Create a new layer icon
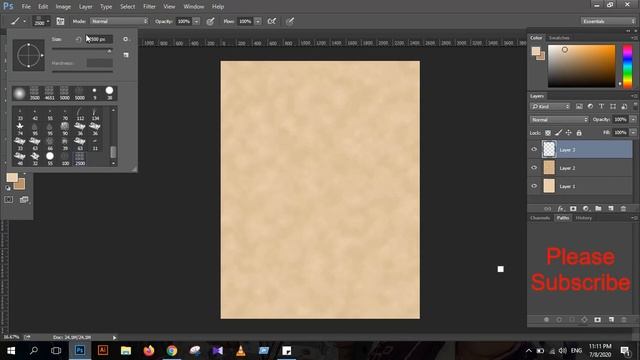Image resolution: width=640 pixels, height=360 pixels. point(611,209)
